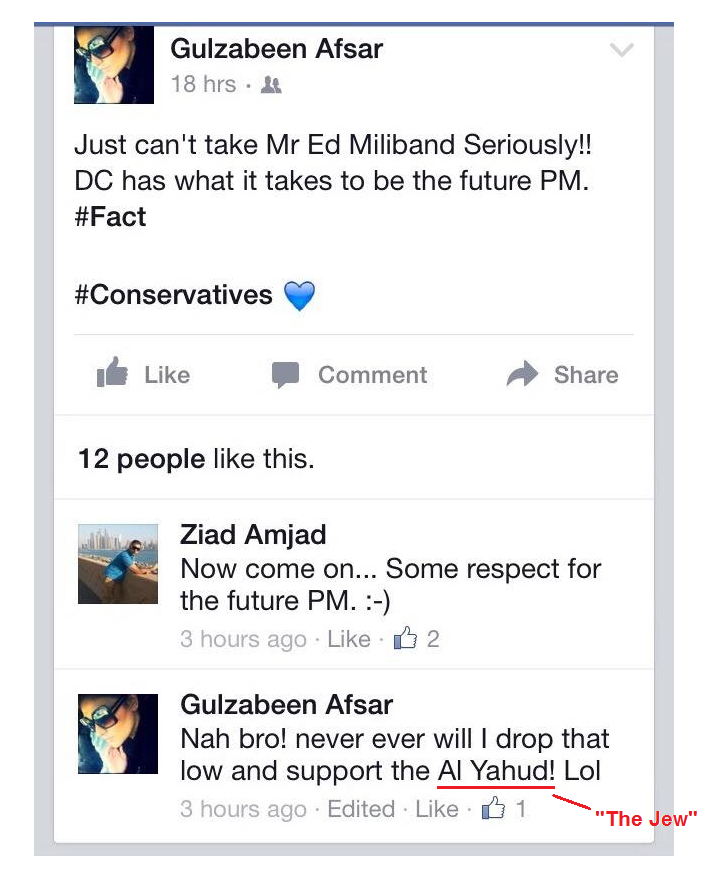Screen dimensions: 712x884
Task: Click the audience friends icon beside 18 hrs
Action: click(271, 85)
